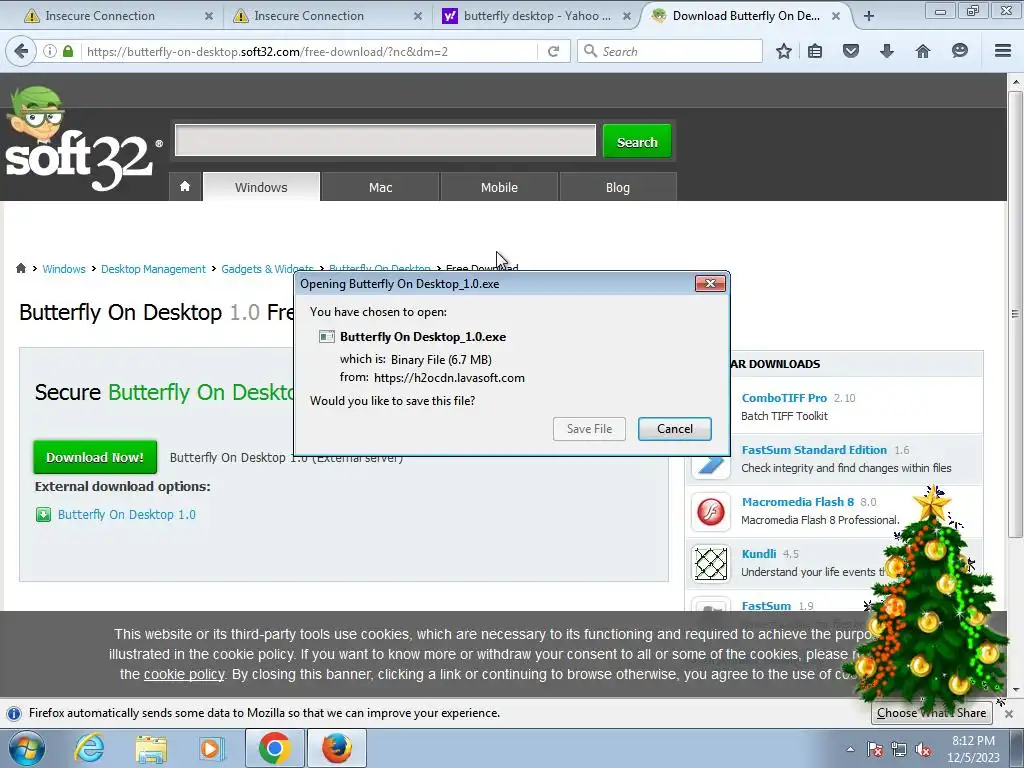
Task: Click the Action Center flag icon
Action: pos(875,749)
